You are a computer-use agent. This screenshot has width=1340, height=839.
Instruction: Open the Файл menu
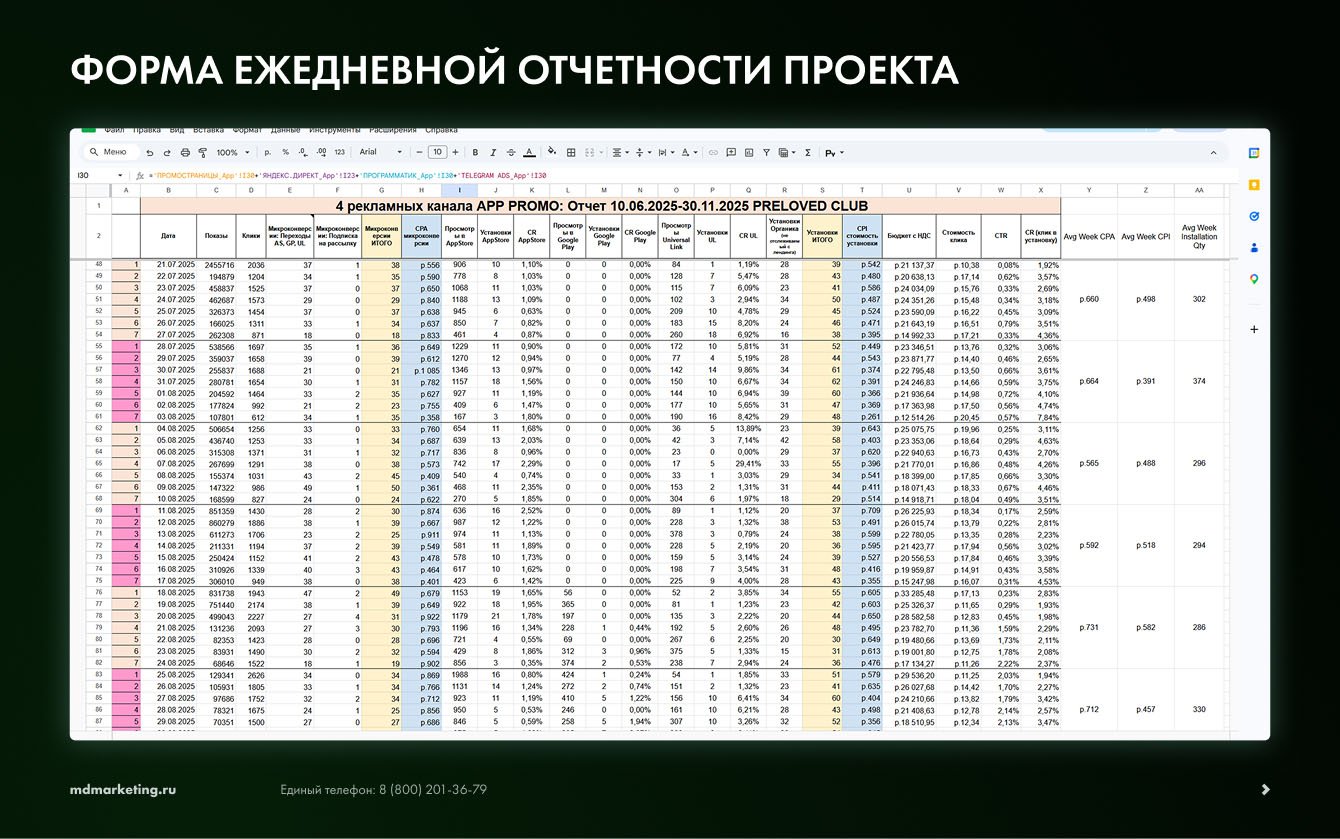point(114,130)
